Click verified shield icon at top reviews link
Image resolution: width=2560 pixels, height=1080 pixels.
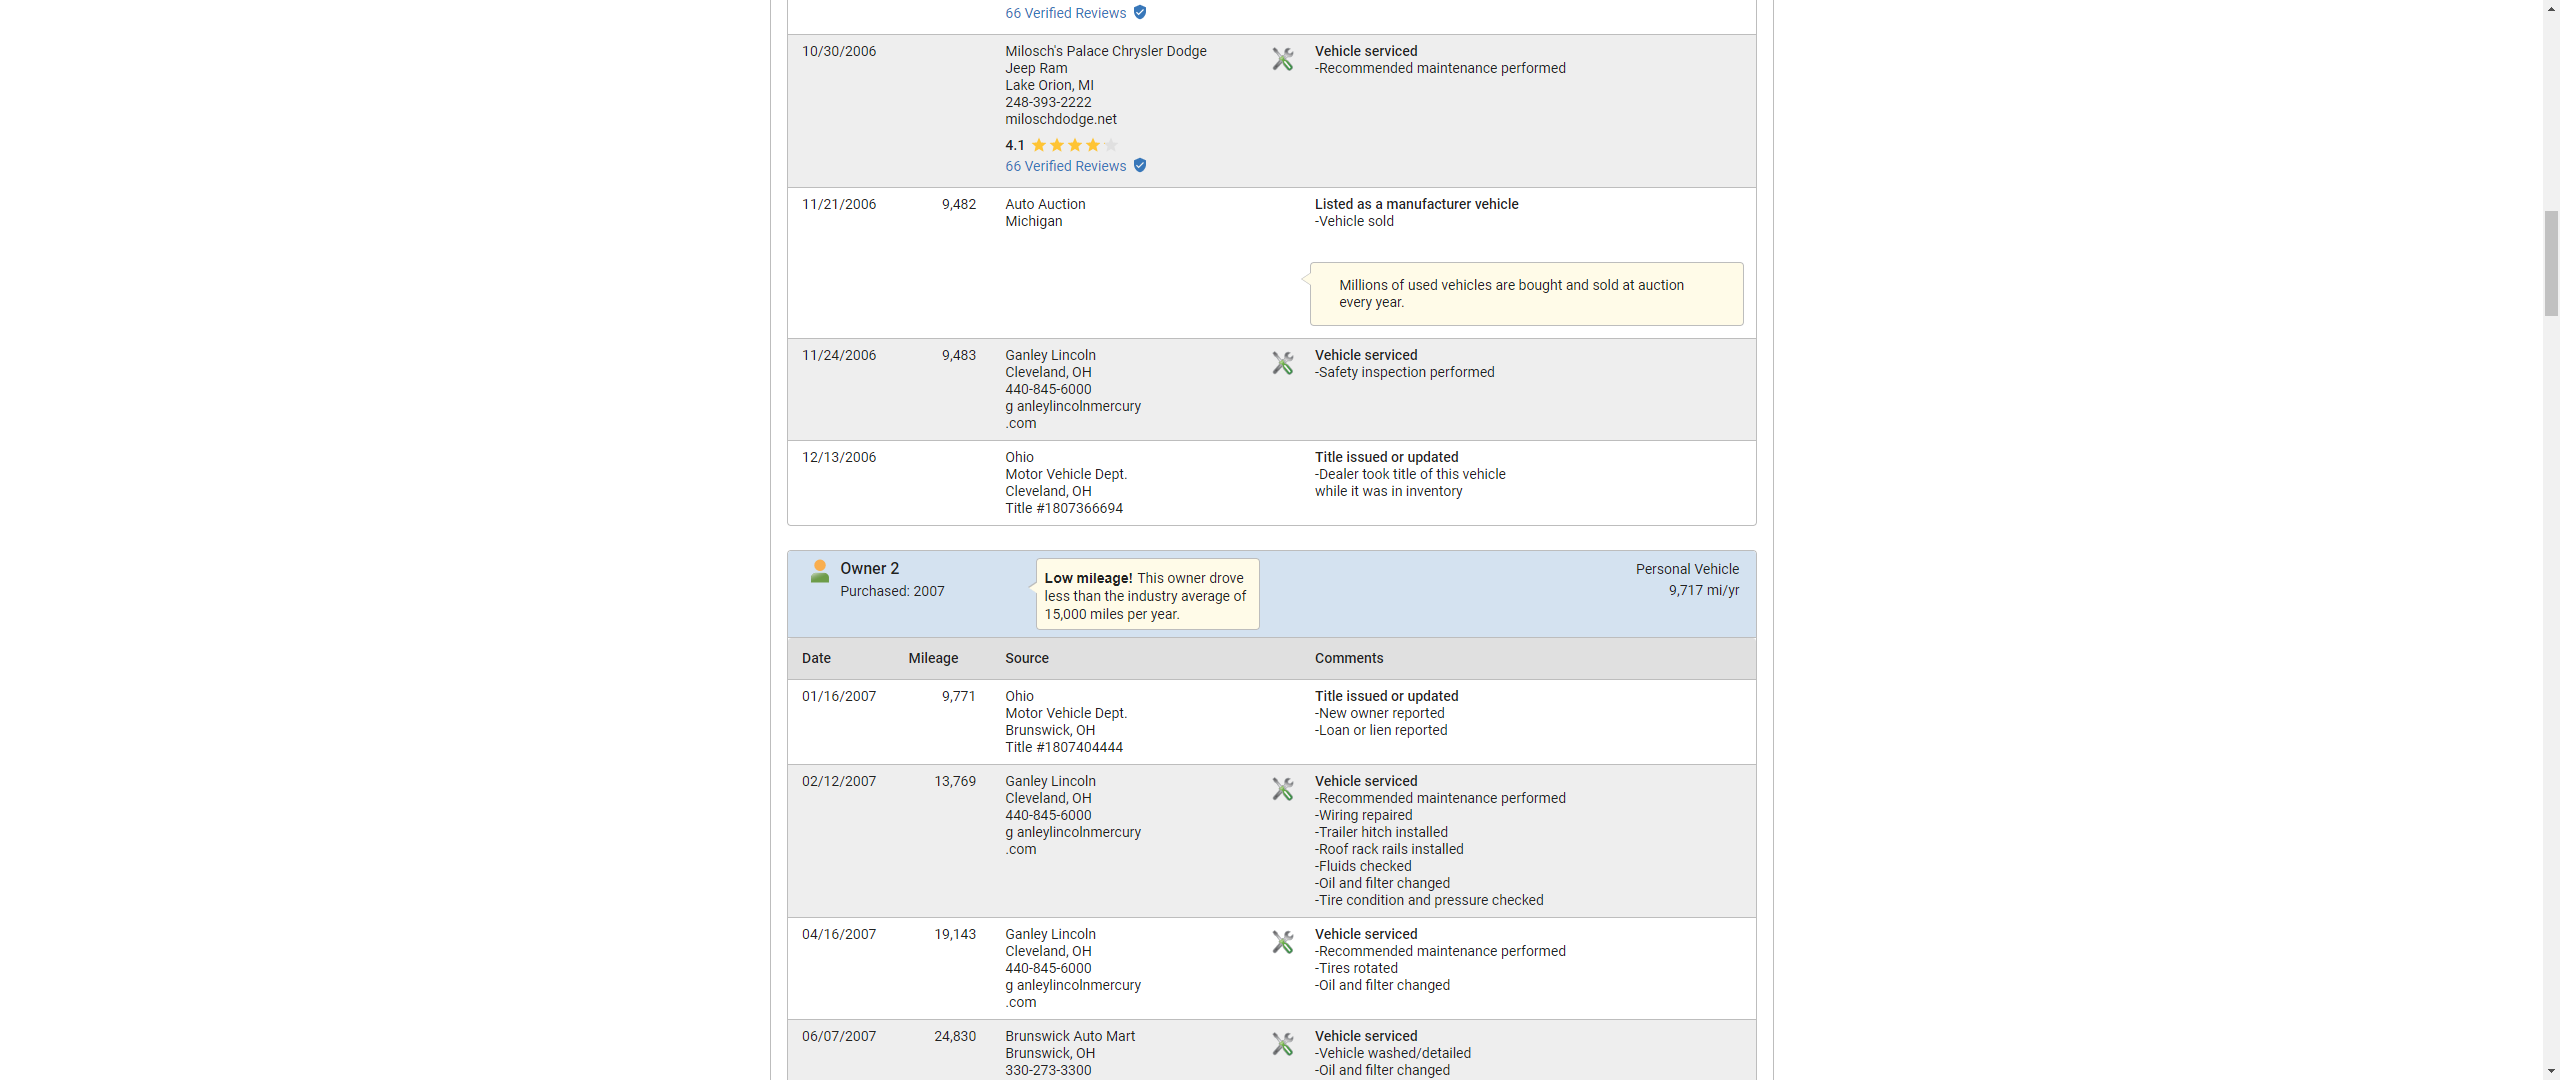click(1140, 13)
